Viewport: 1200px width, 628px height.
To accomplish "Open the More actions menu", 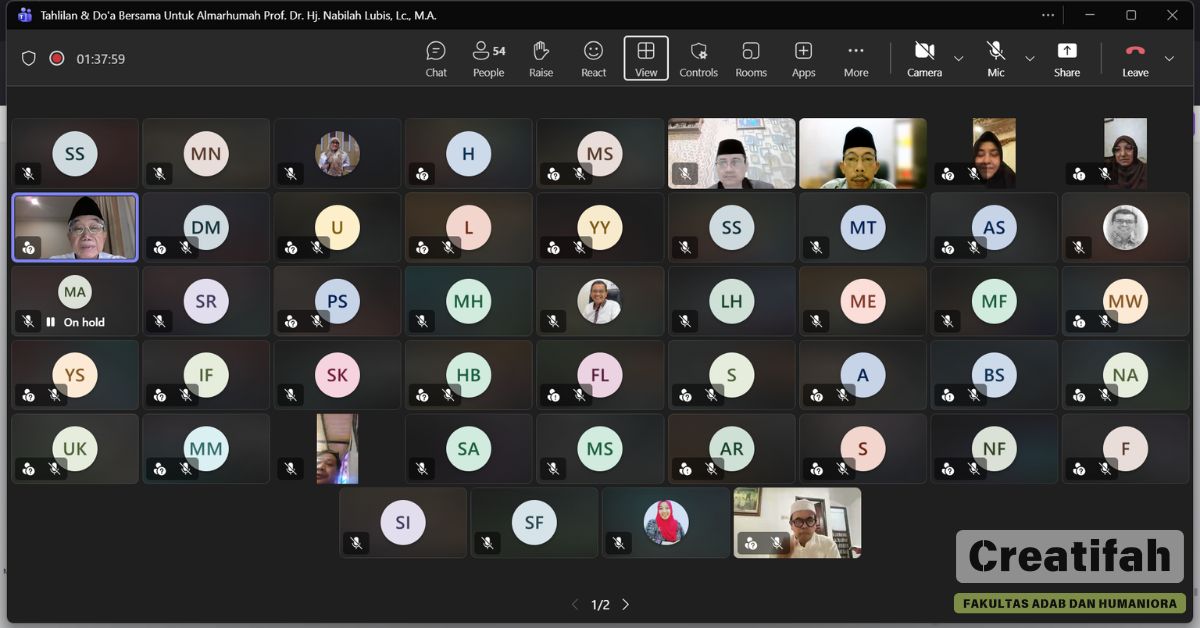I will coord(856,58).
